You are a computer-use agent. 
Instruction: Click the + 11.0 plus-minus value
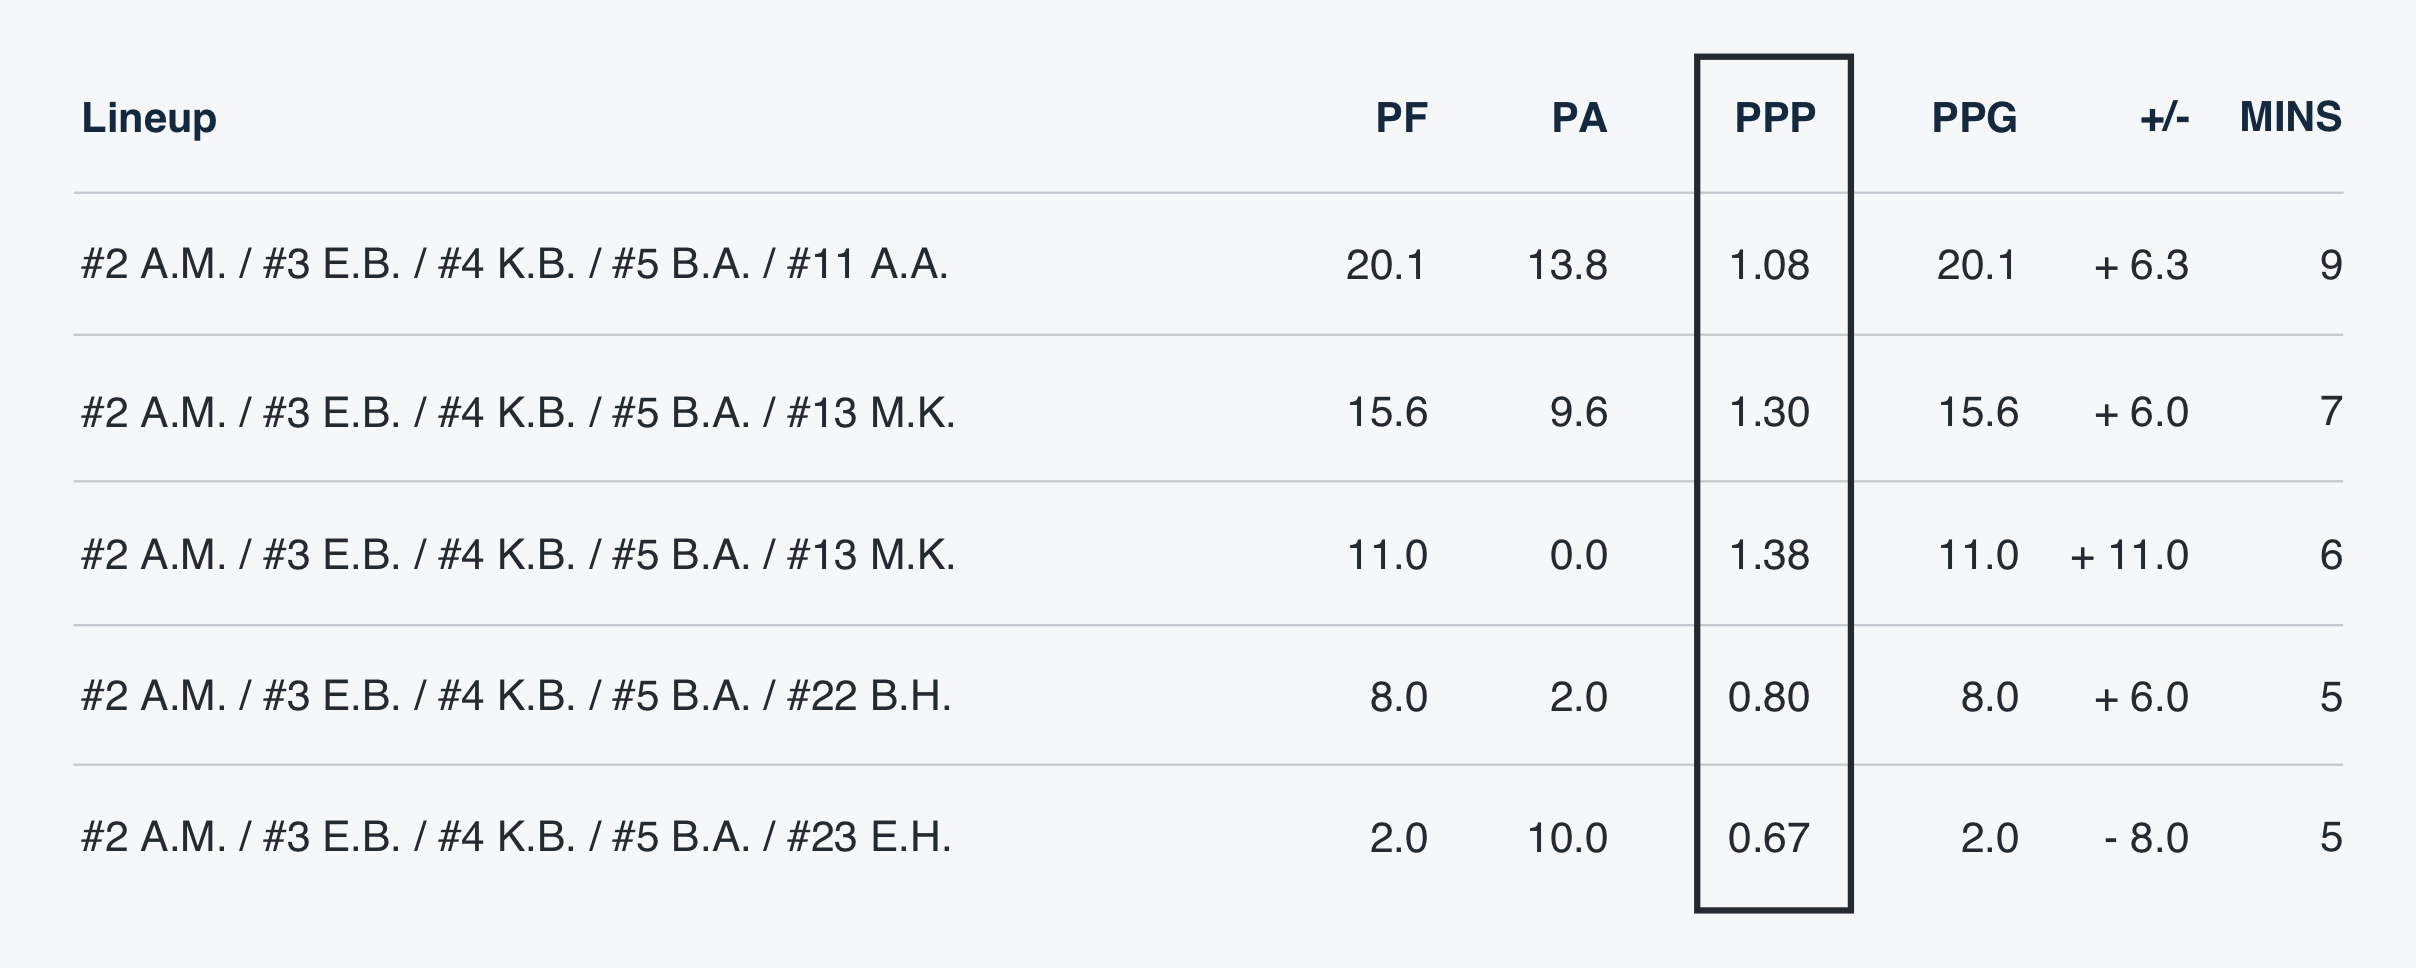[x=2129, y=555]
